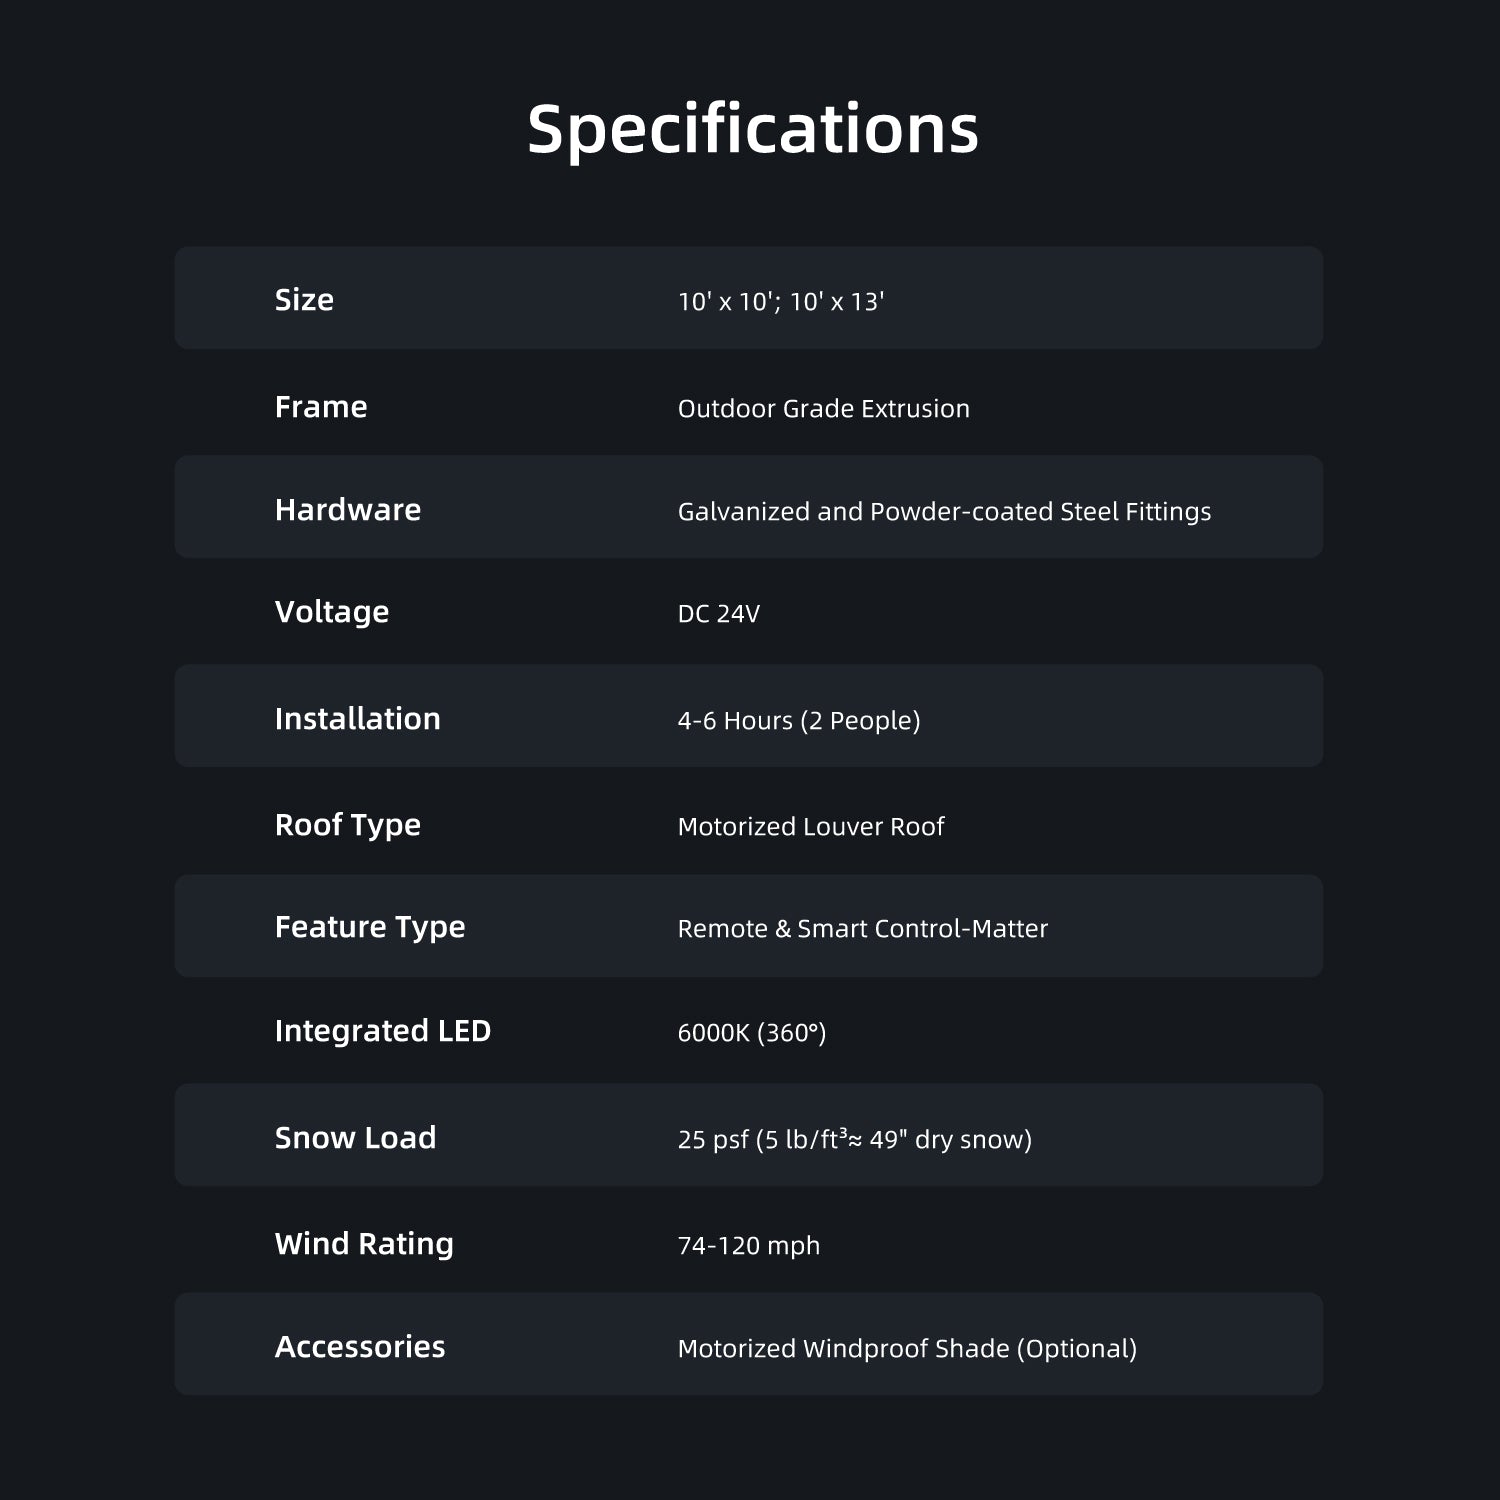Click Motorized Windproof Shade (Optional) text

[907, 1349]
